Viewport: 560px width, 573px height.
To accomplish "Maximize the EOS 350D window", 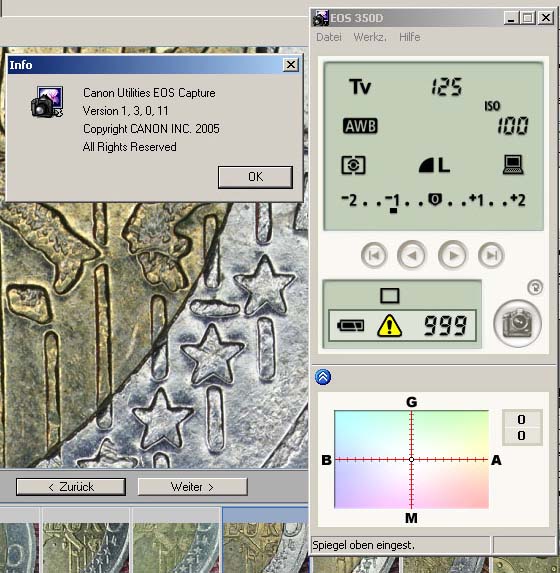I will point(527,18).
